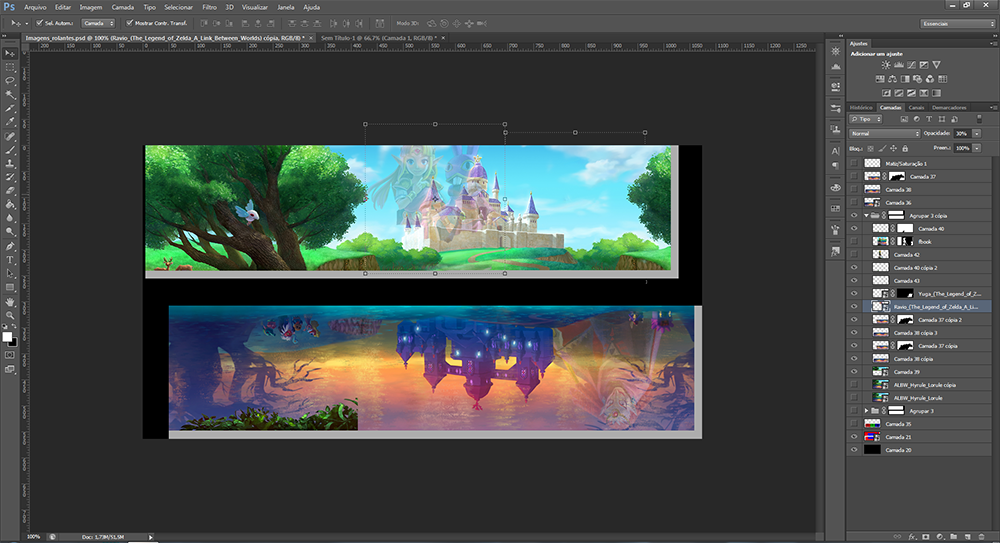1000x543 pixels.
Task: Select the Move tool in the toolbox
Action: click(x=10, y=53)
